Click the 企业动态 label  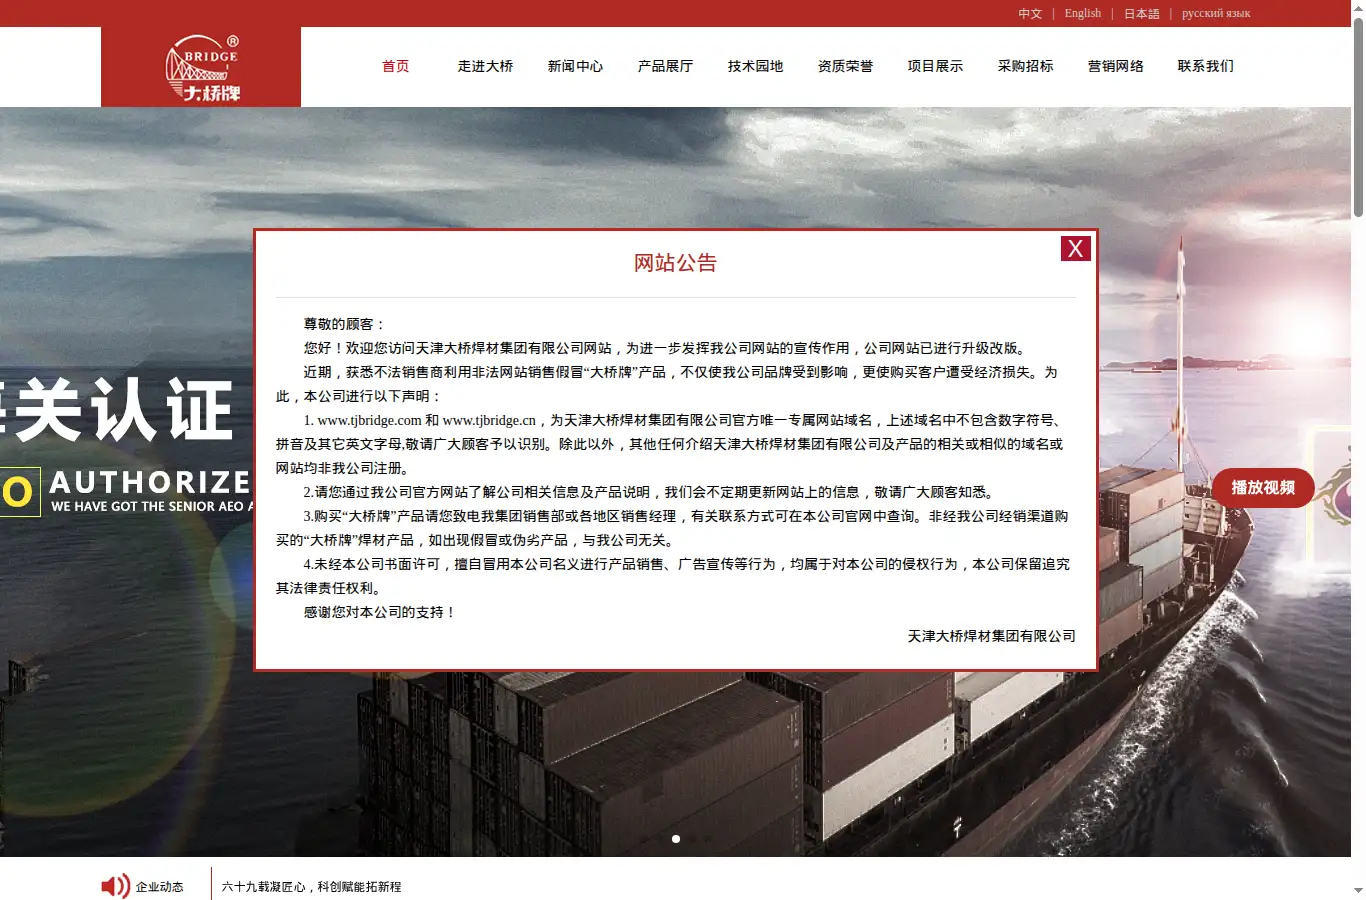(x=160, y=887)
